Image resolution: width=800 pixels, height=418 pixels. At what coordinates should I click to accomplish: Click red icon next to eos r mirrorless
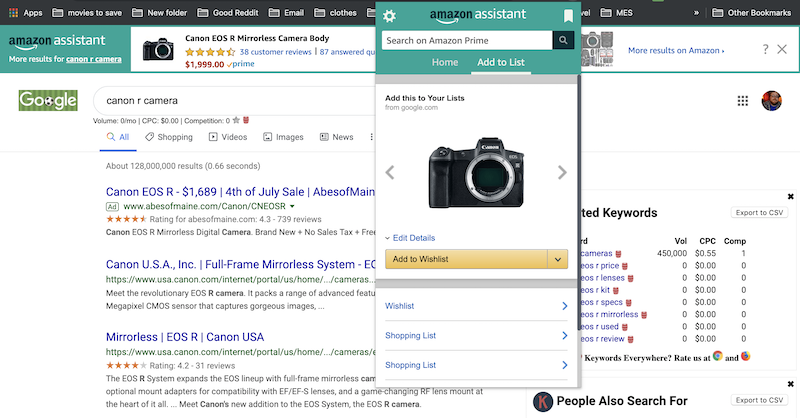pyautogui.click(x=644, y=315)
